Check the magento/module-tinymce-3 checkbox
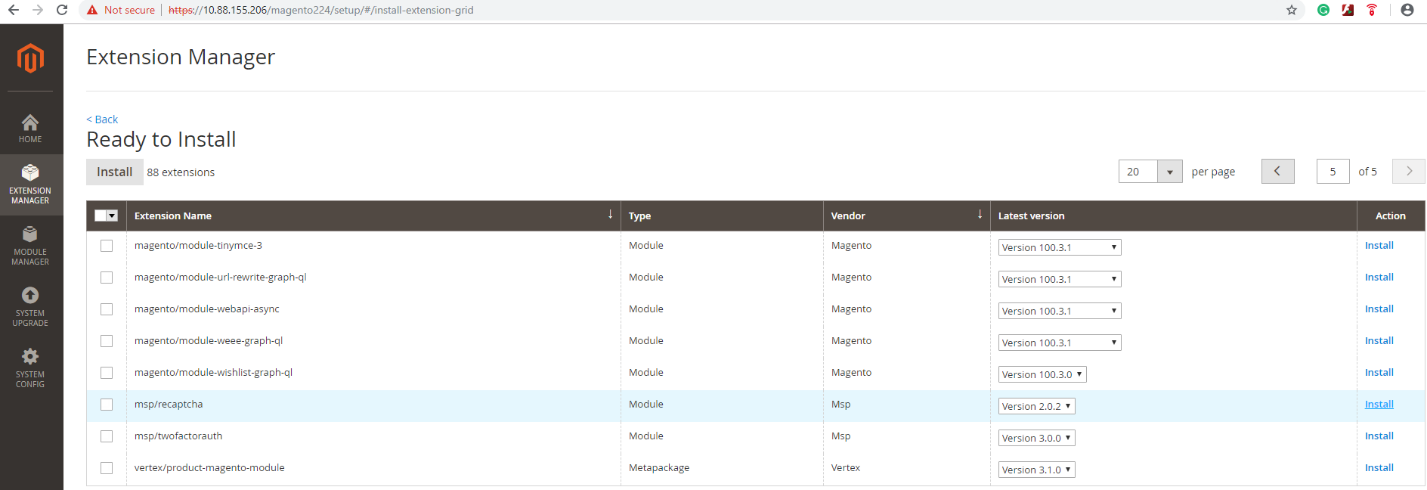This screenshot has width=1427, height=490. (106, 246)
